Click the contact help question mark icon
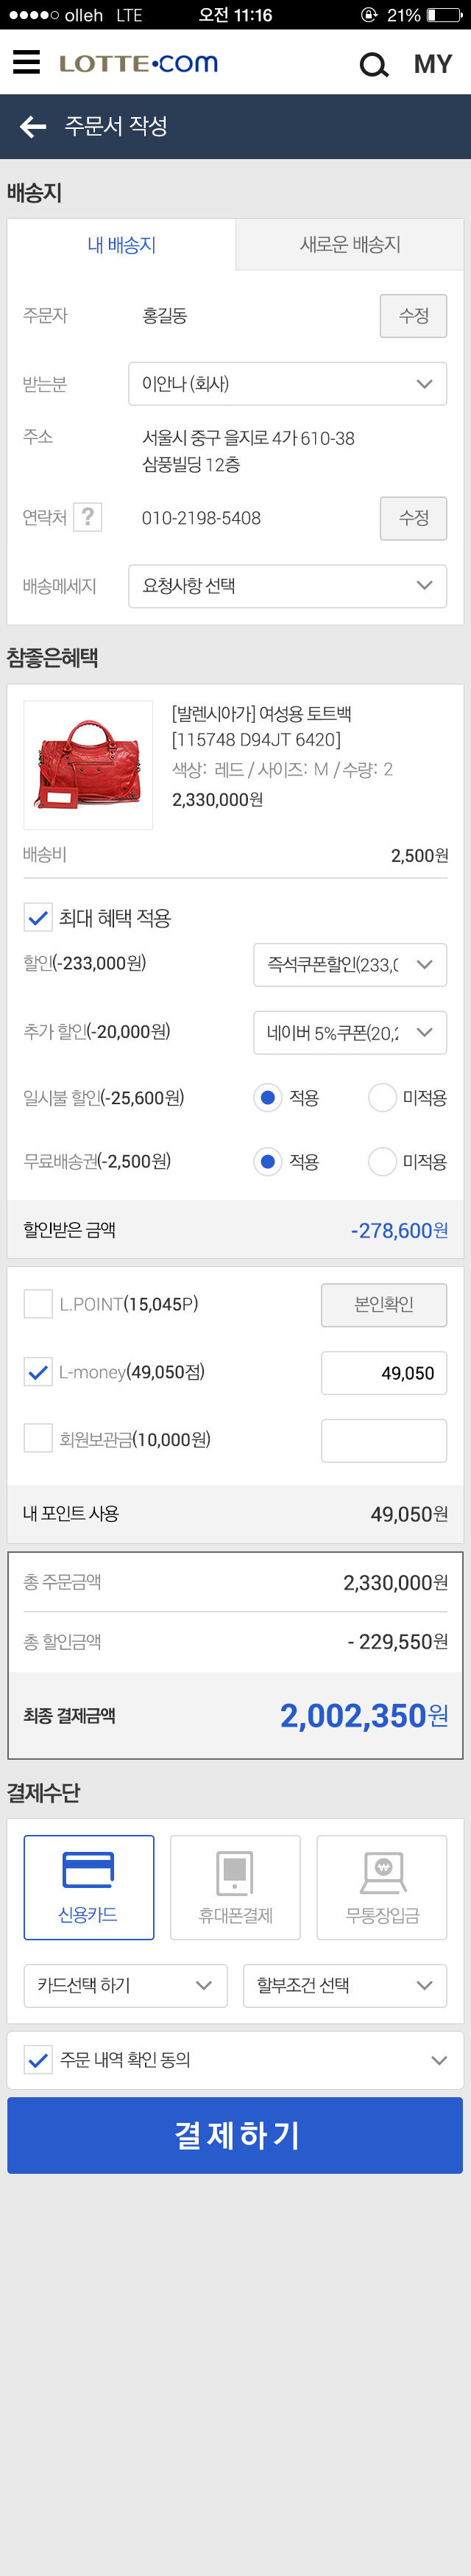This screenshot has height=2576, width=471. coord(88,517)
